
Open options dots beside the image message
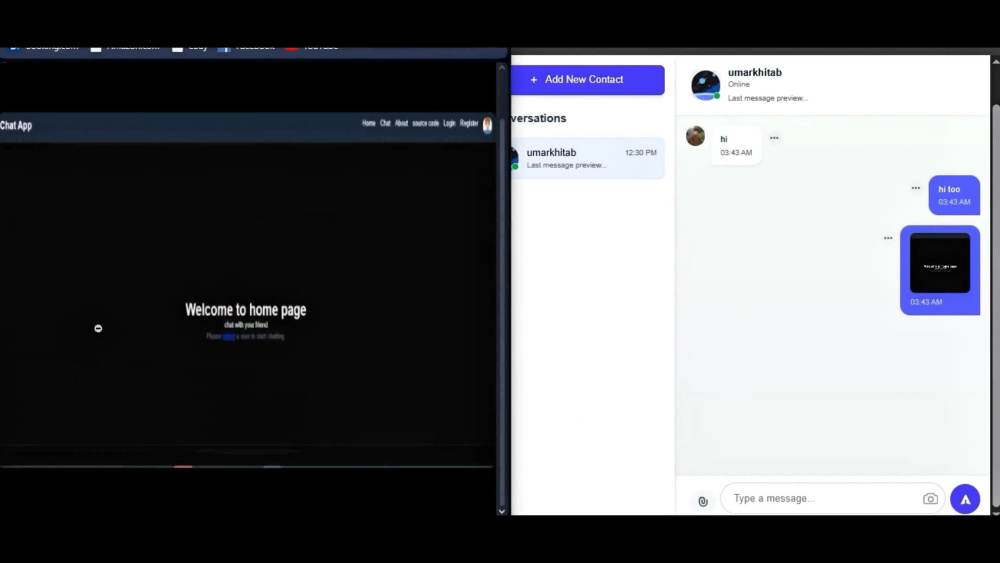tap(888, 238)
